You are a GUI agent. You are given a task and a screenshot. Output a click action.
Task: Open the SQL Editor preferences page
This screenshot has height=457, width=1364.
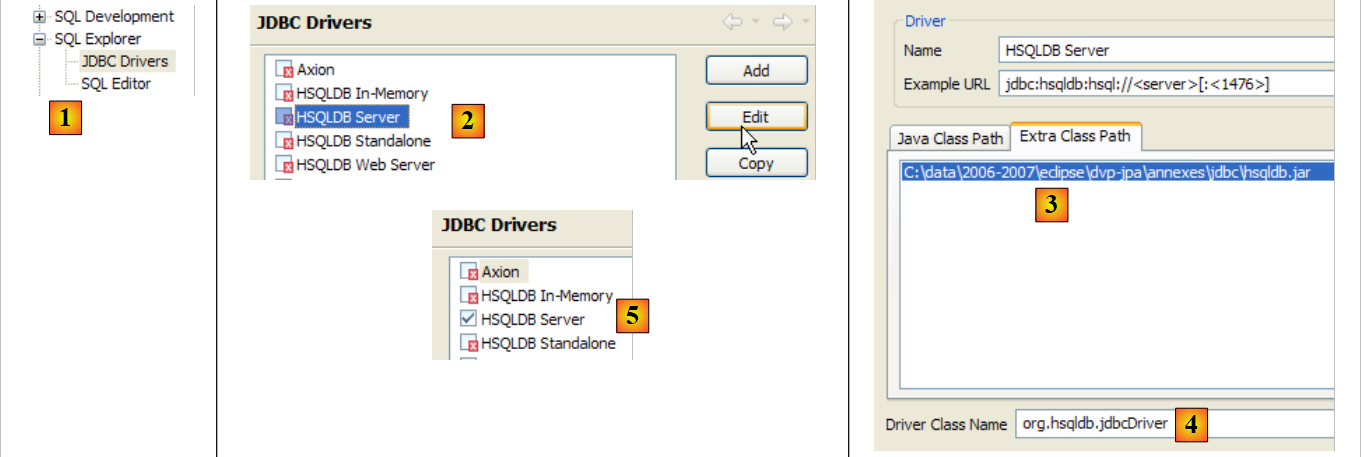116,84
